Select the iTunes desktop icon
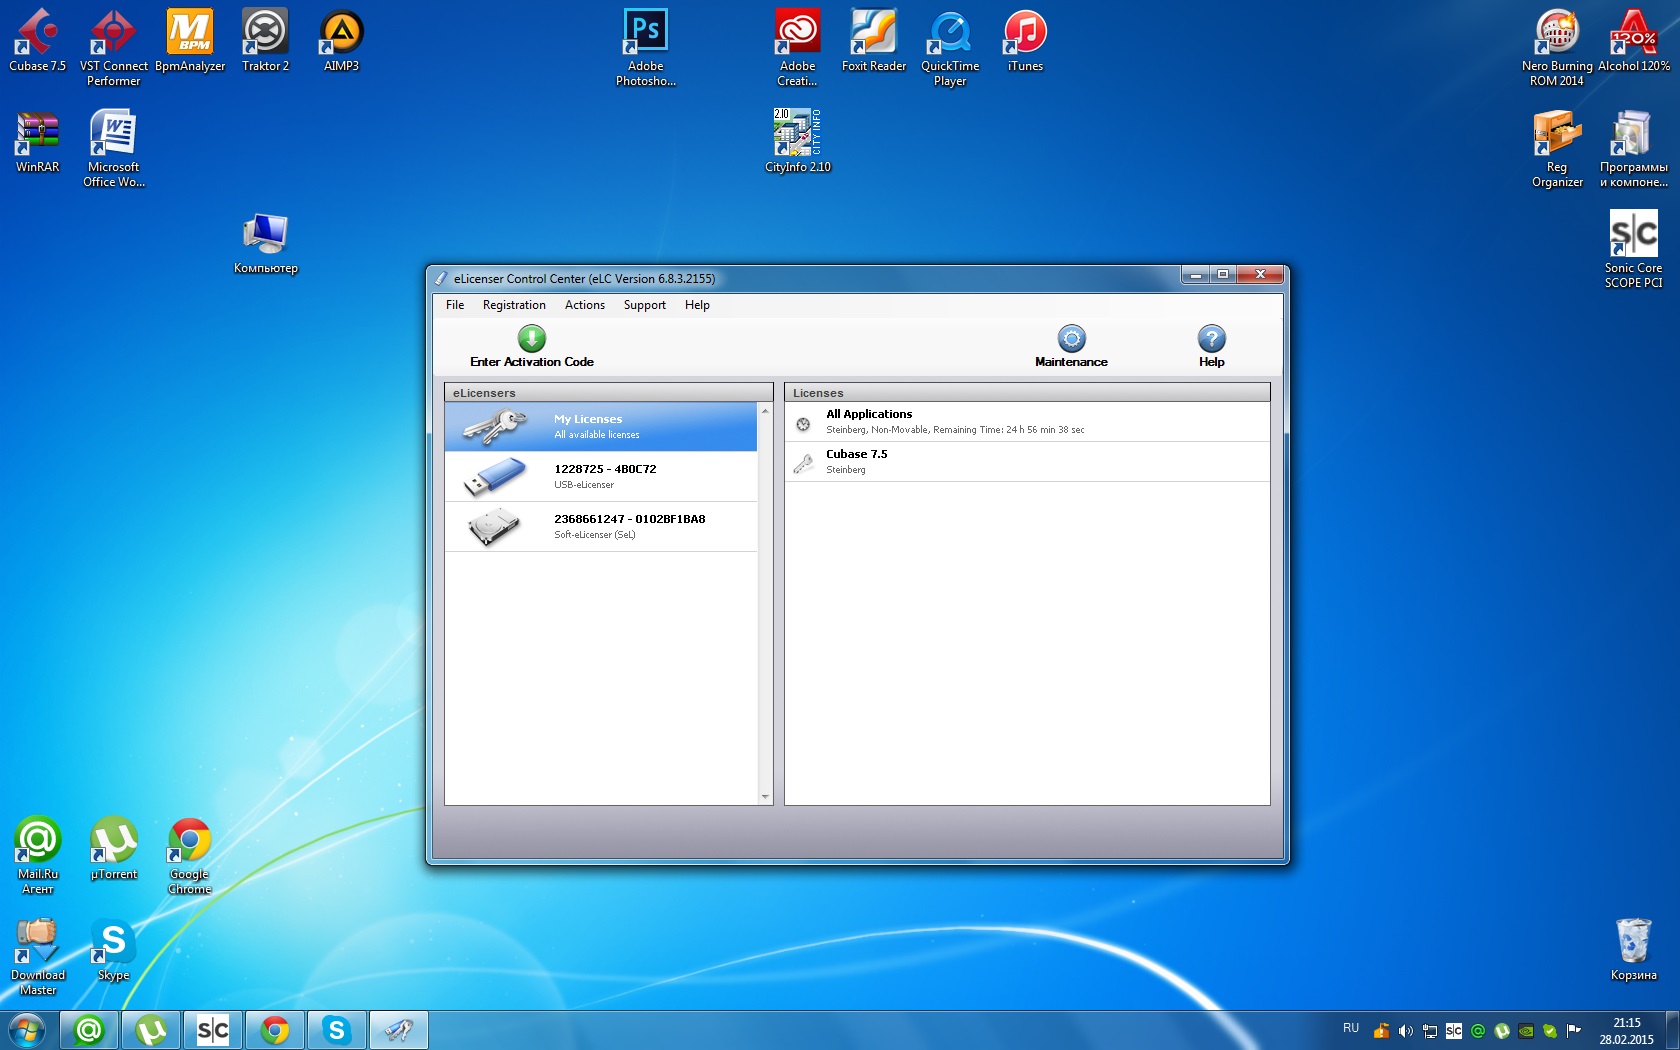 (1026, 41)
